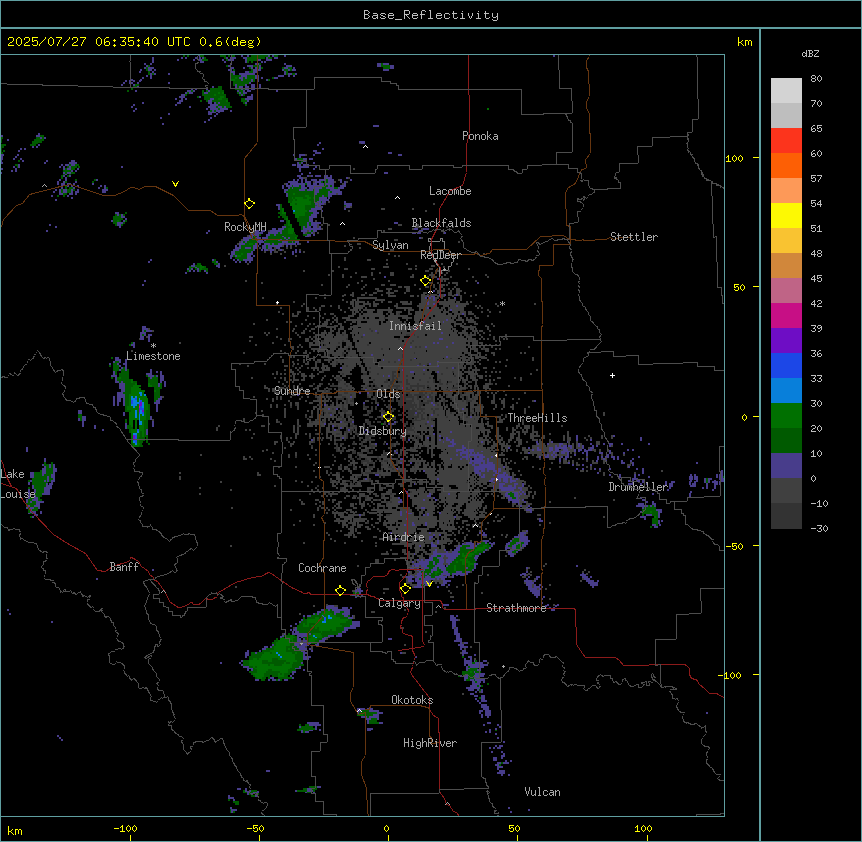Choose the slate purple 10 dBZ swatch

coord(786,466)
